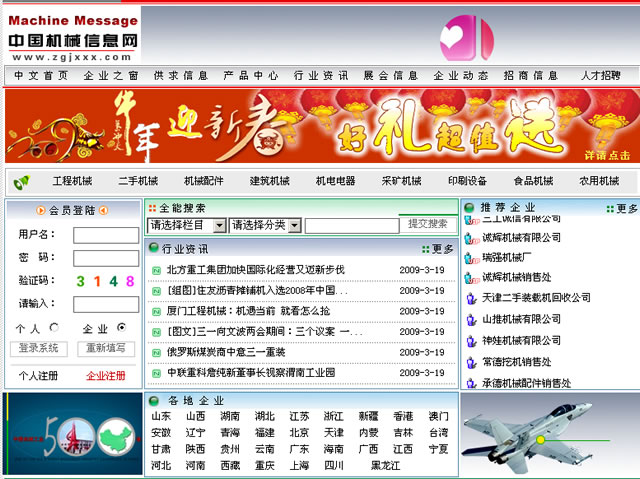Click the 提交搜索 search button

428,225
